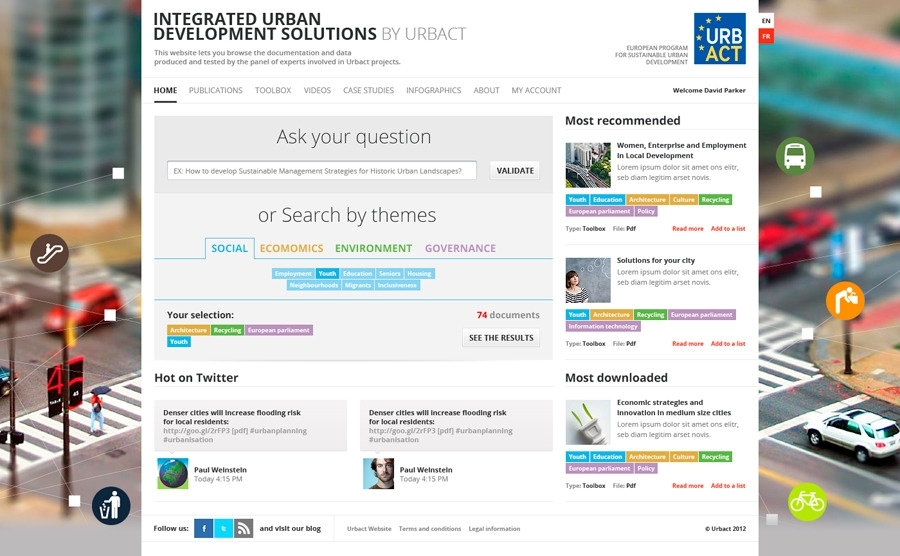Select the GOVERNANCE theme tab

460,248
